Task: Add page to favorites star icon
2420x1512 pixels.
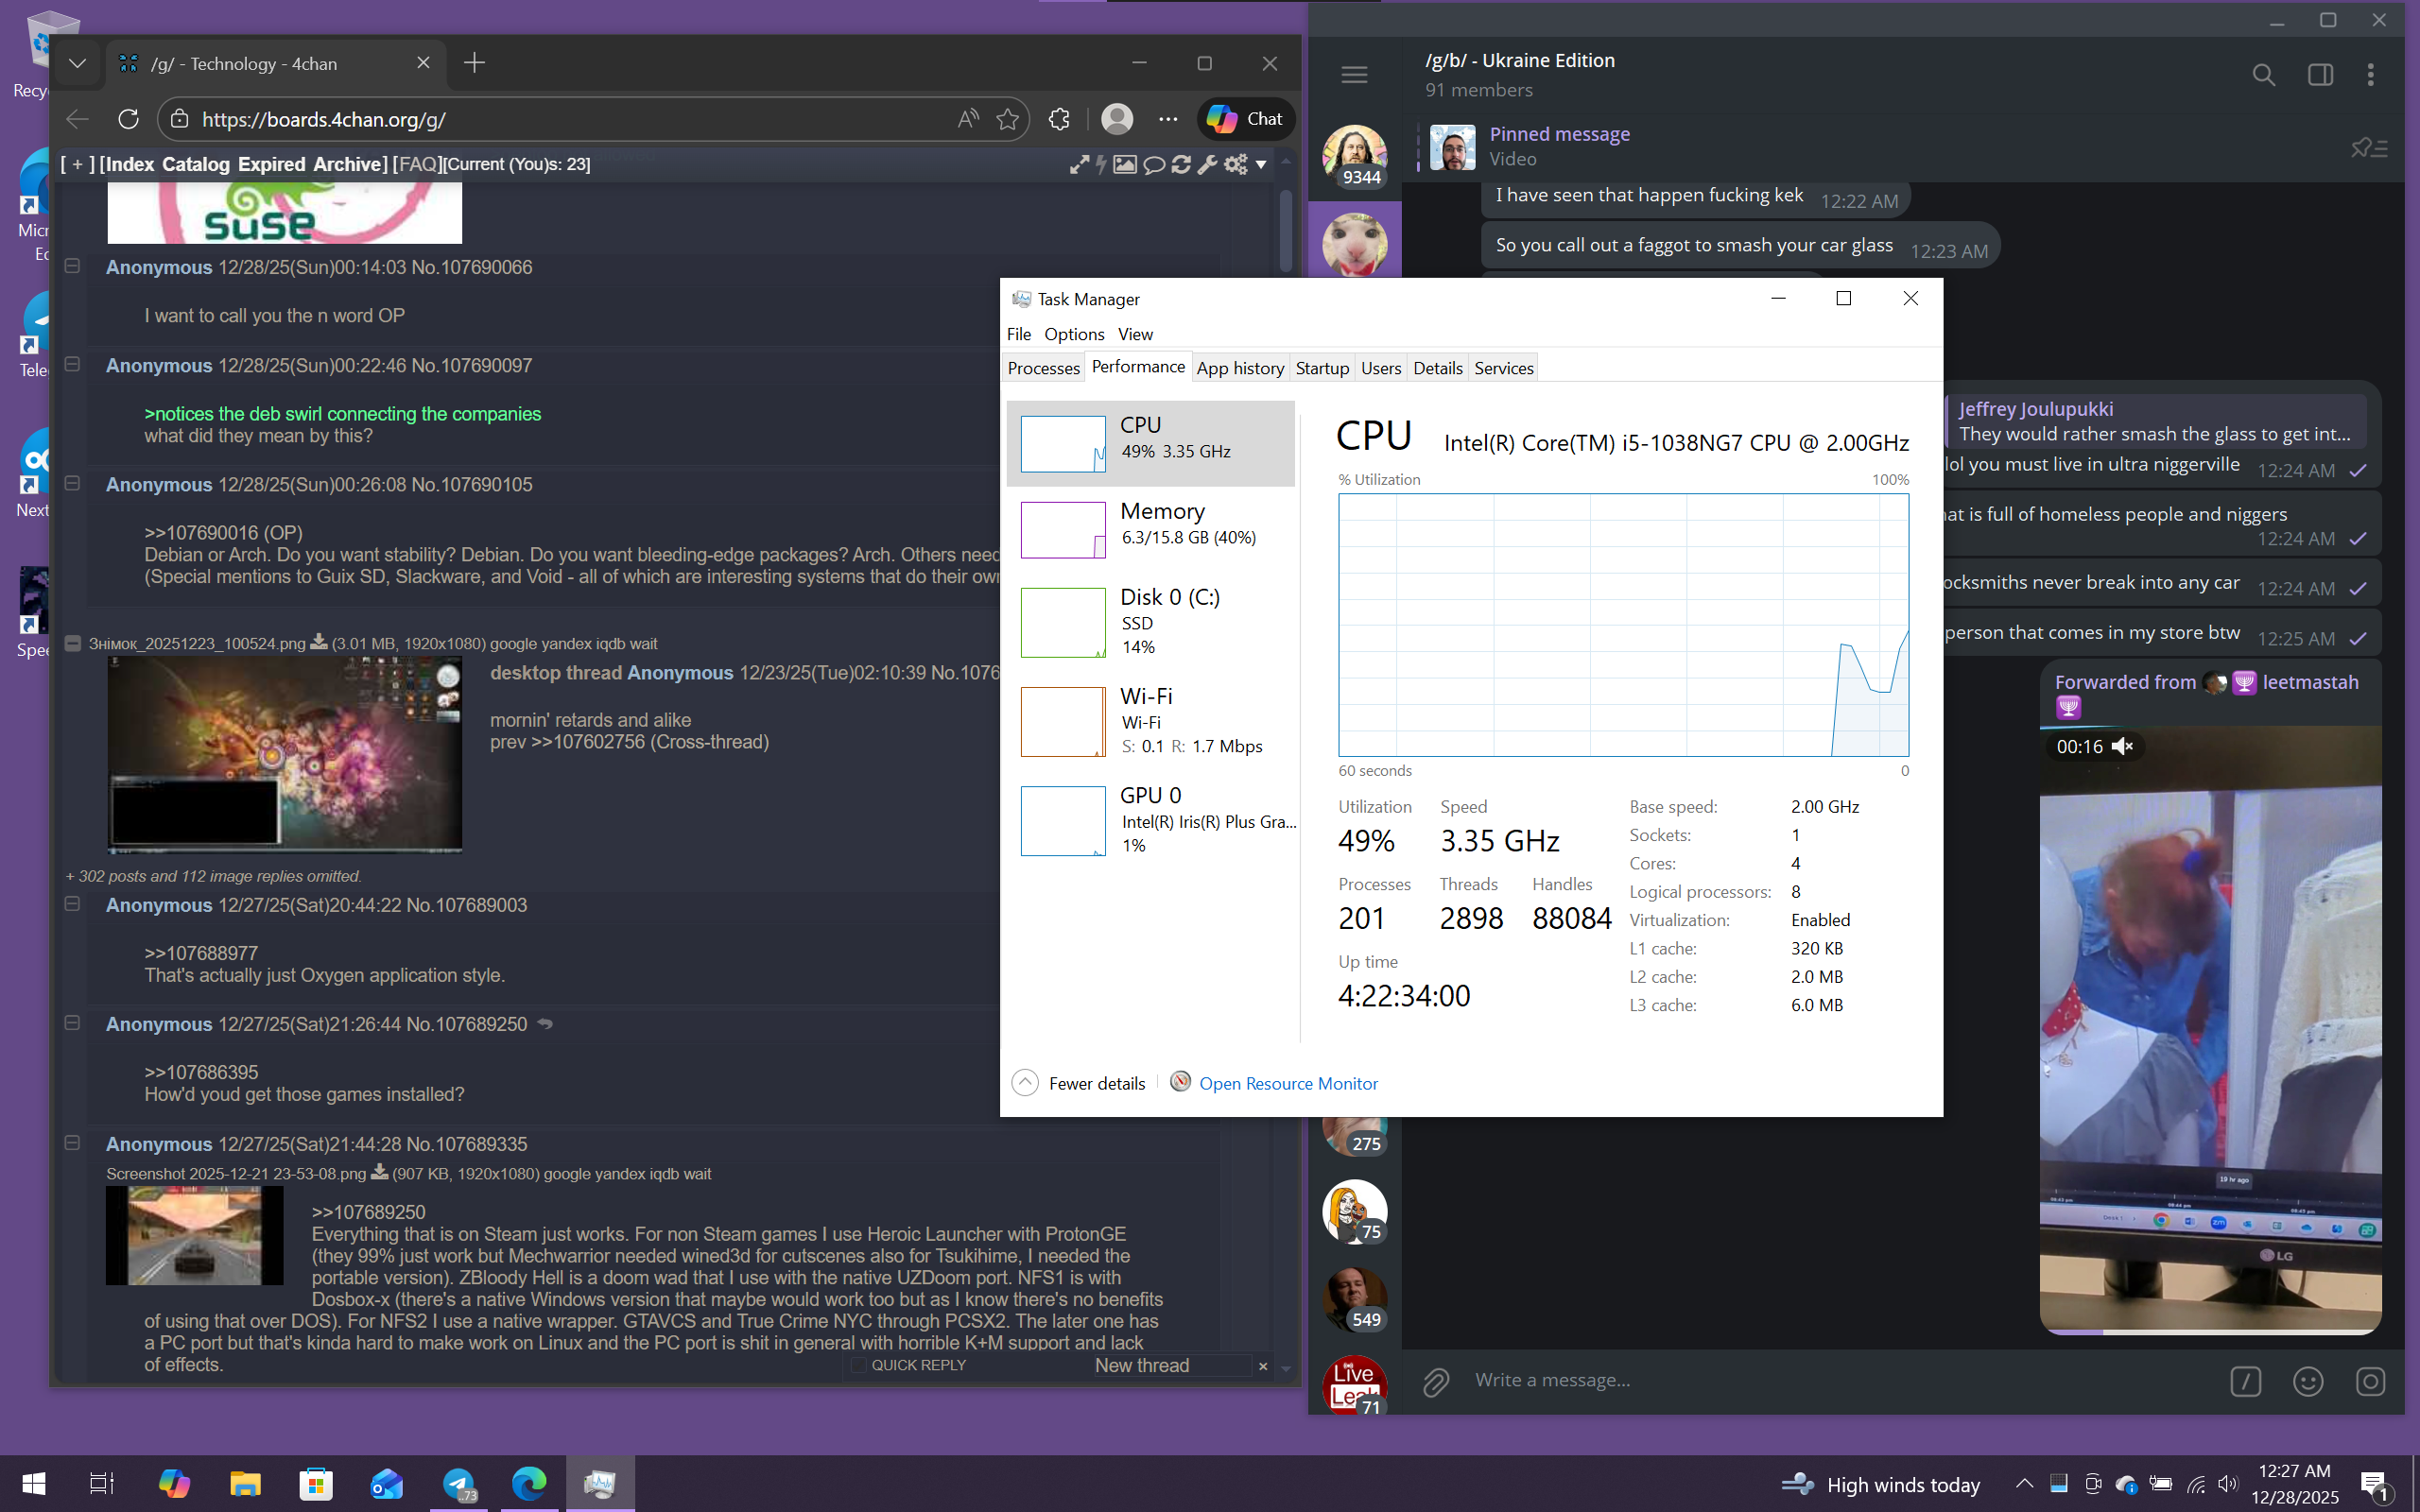Action: click(x=1007, y=119)
